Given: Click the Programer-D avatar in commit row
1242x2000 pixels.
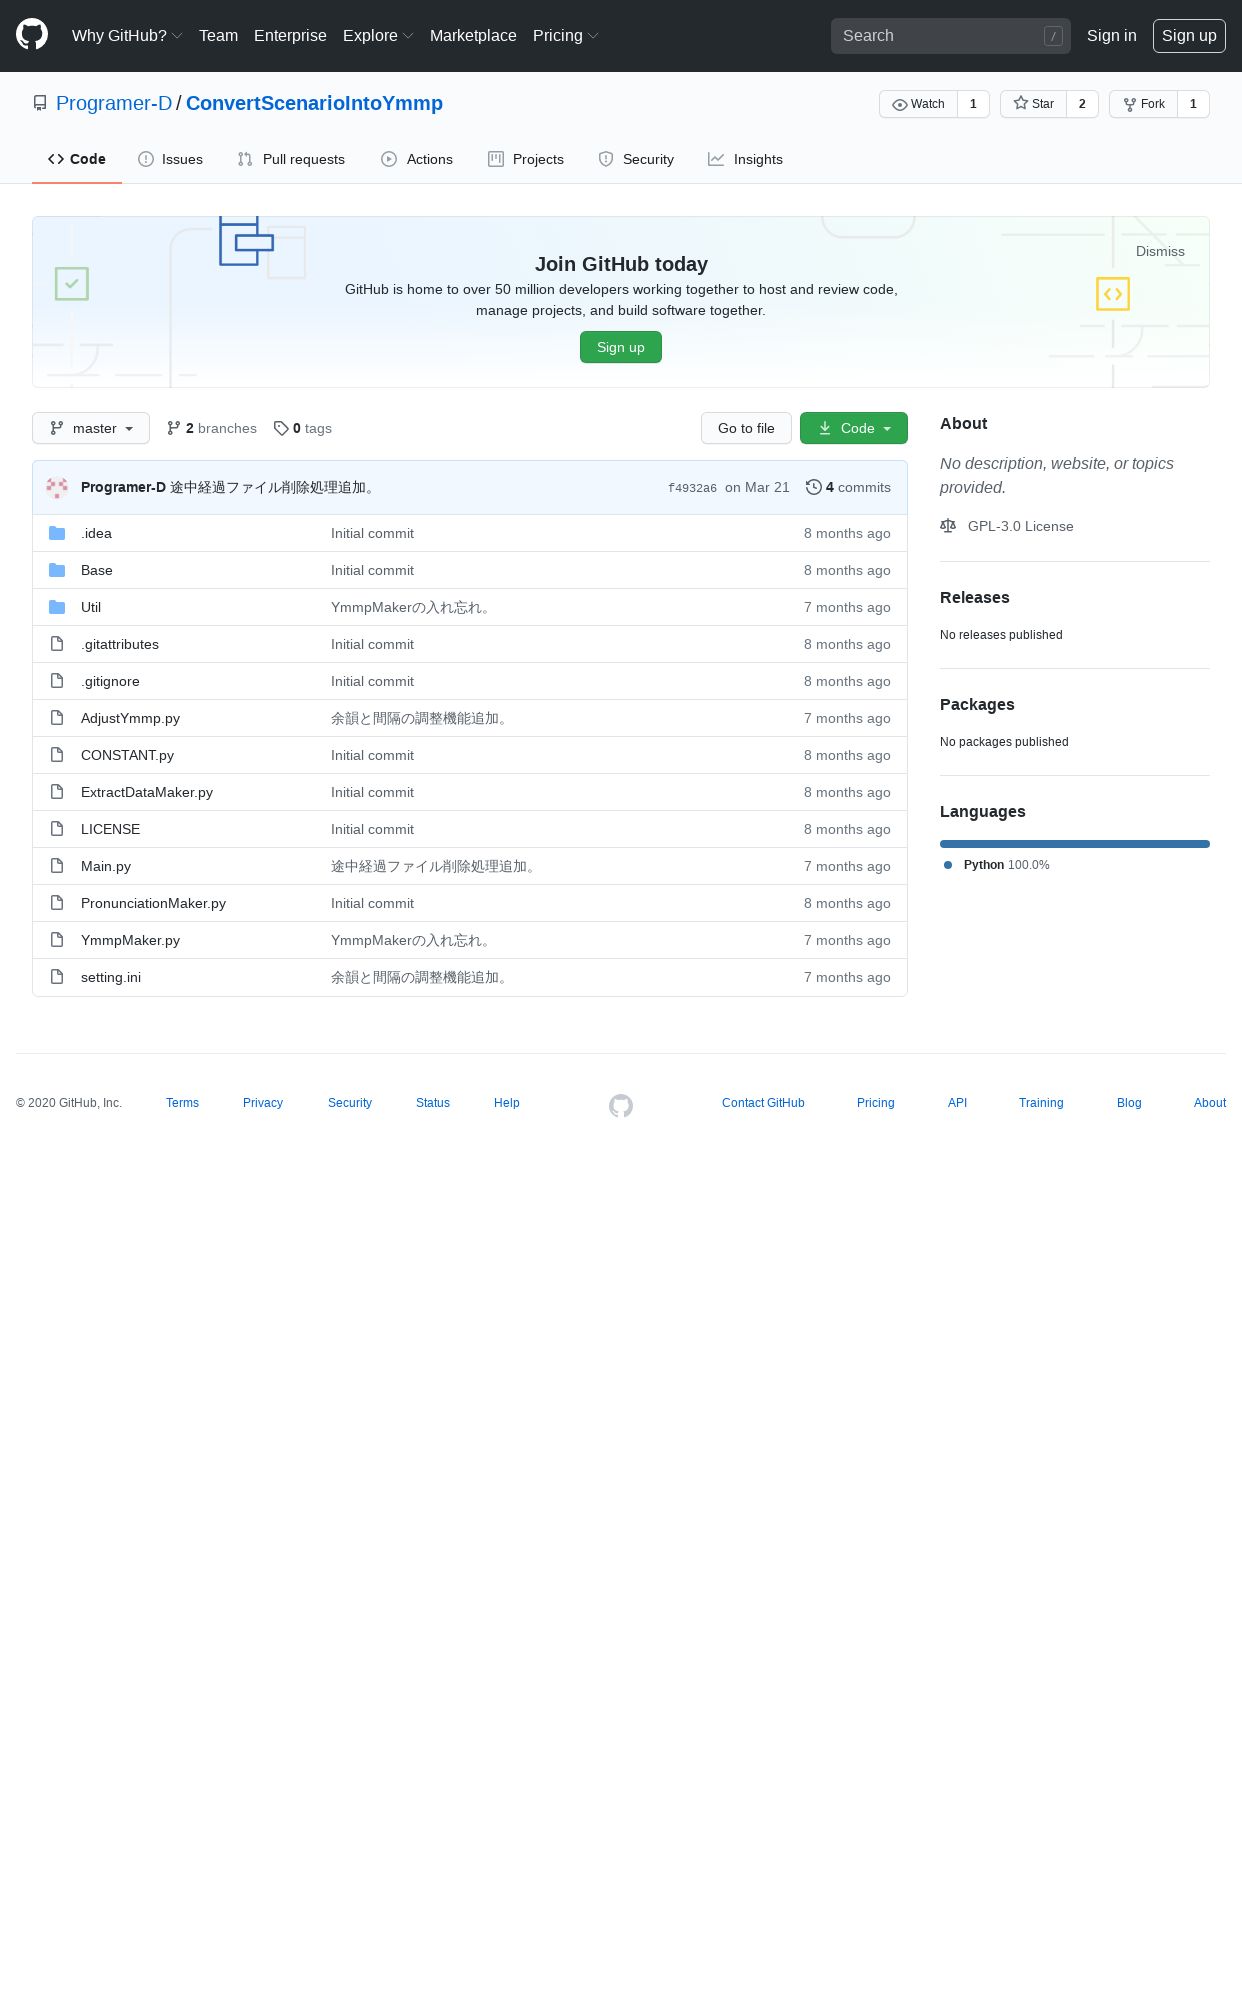Looking at the screenshot, I should [57, 487].
